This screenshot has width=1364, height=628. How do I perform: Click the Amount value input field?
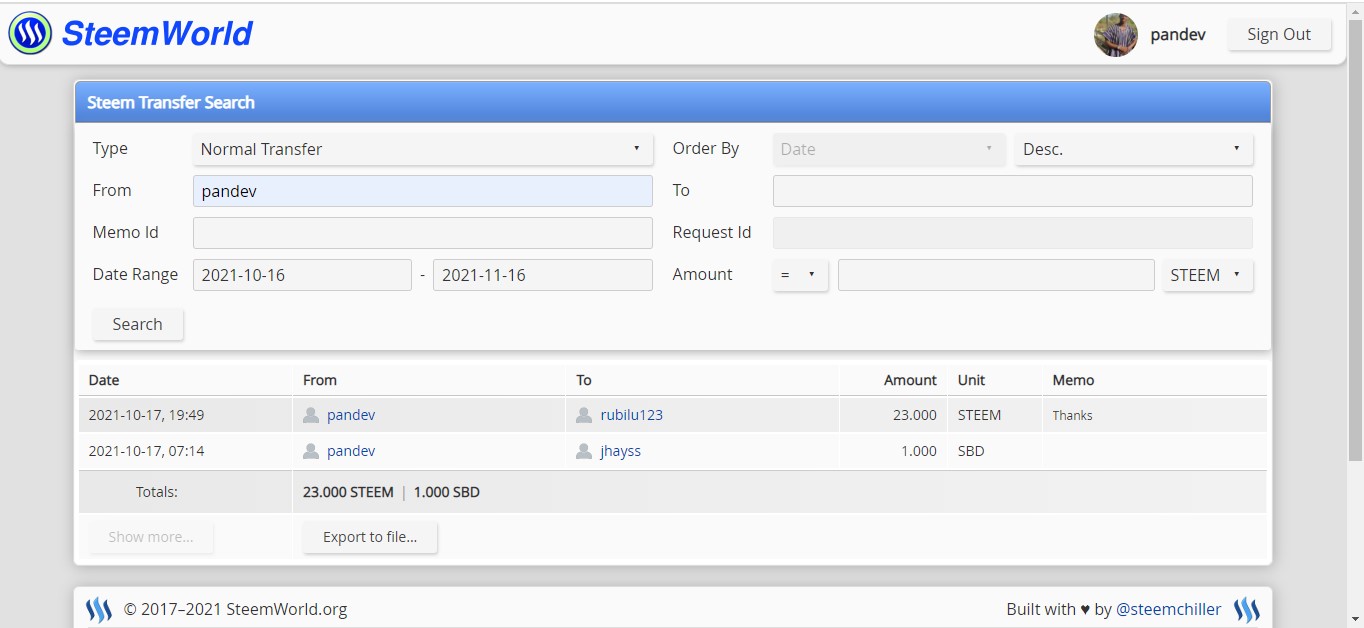[996, 275]
